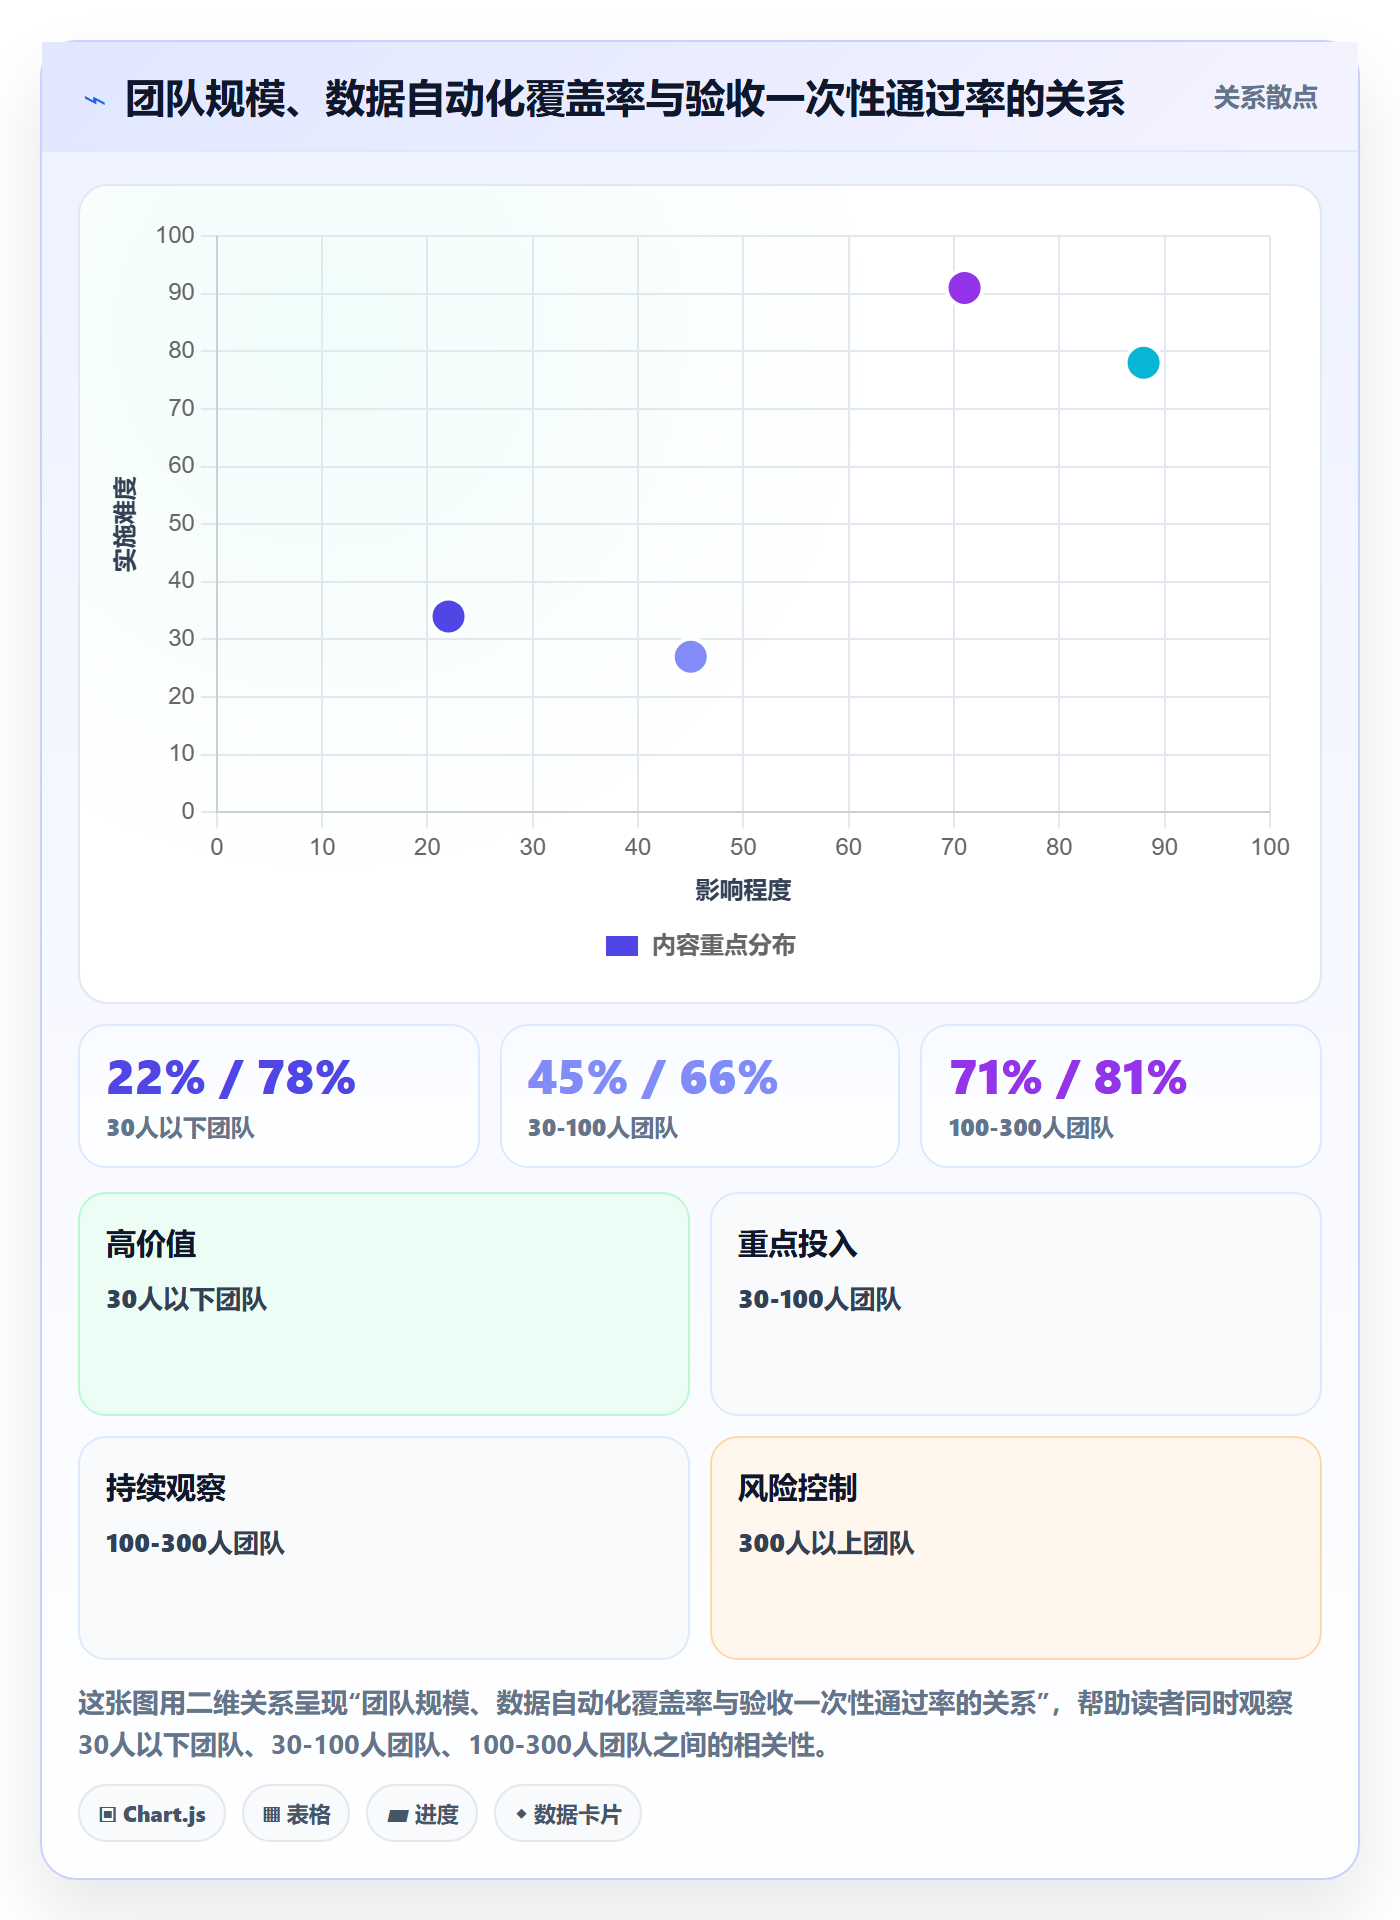The height and width of the screenshot is (1920, 1400).
Task: Toggle dataset via the 内容重点分布 legend label
Action: 723,946
